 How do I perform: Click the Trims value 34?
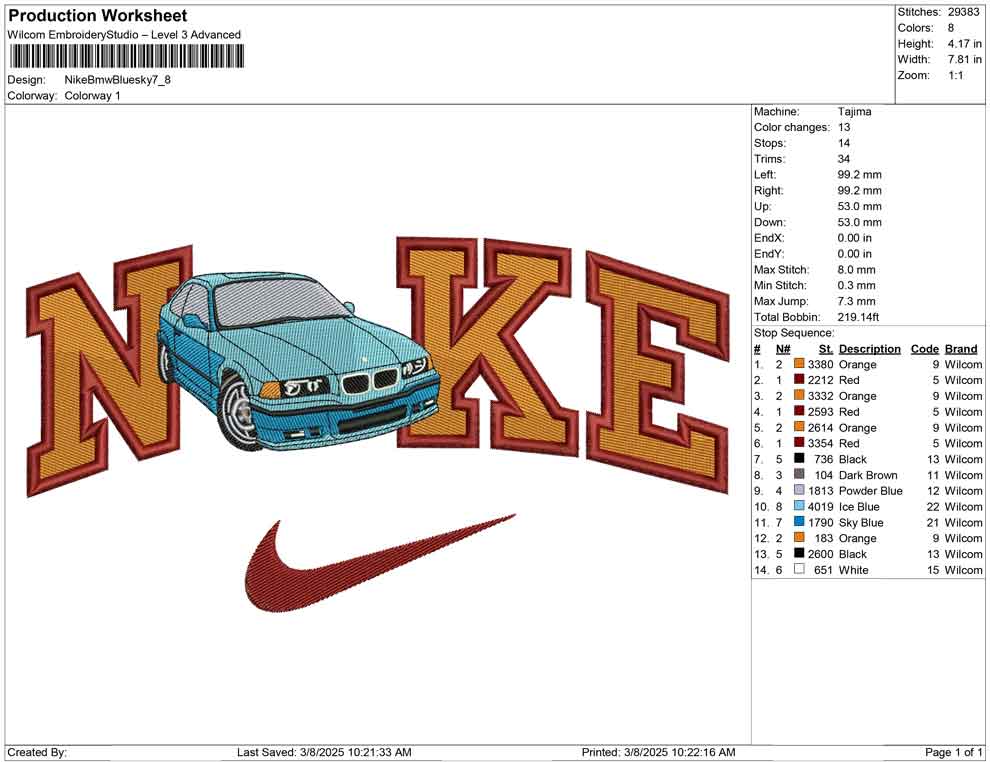point(844,158)
